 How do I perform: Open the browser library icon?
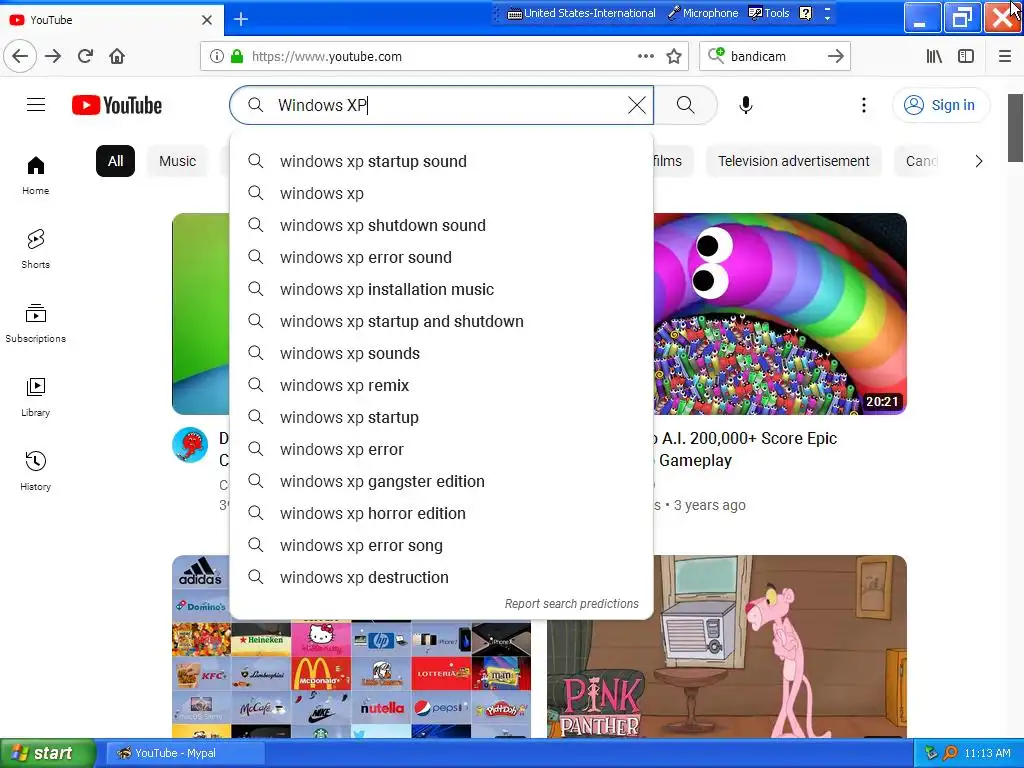pos(934,56)
